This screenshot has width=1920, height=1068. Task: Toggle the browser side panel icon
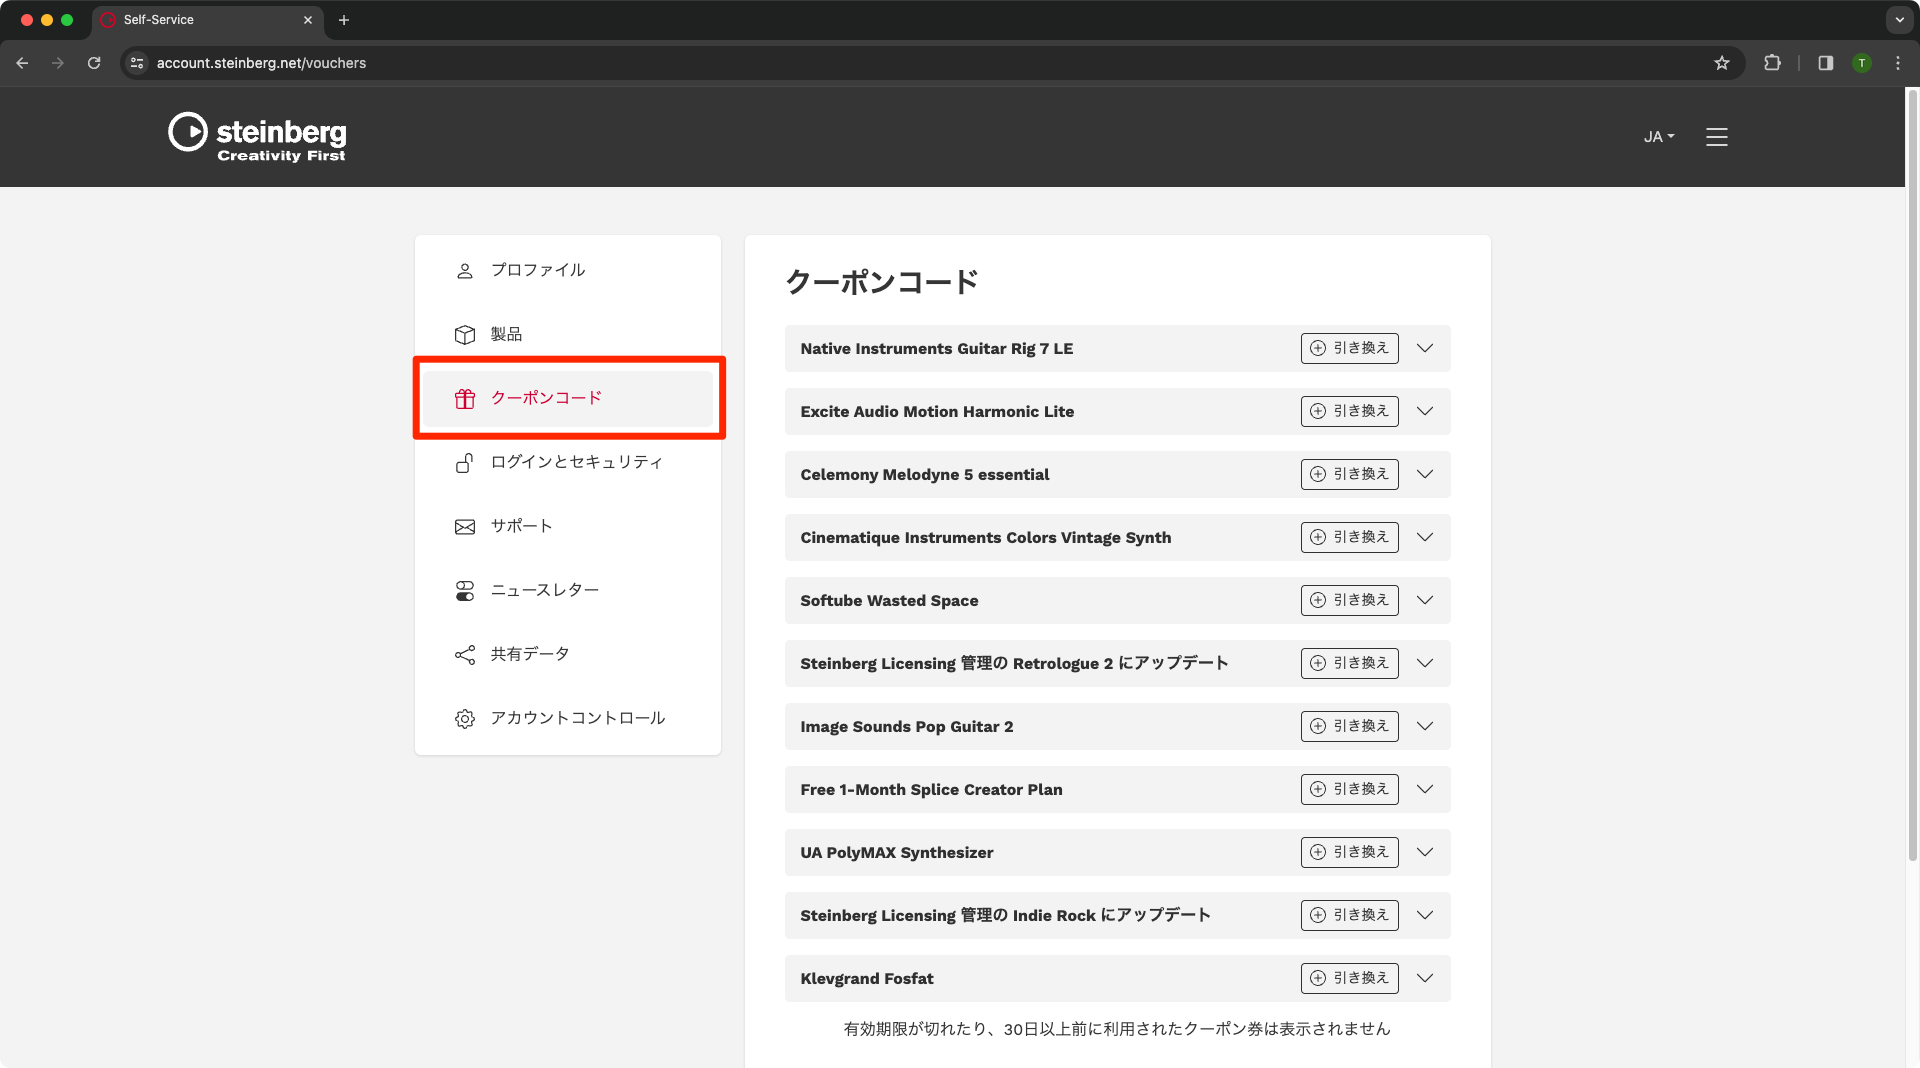(1825, 63)
